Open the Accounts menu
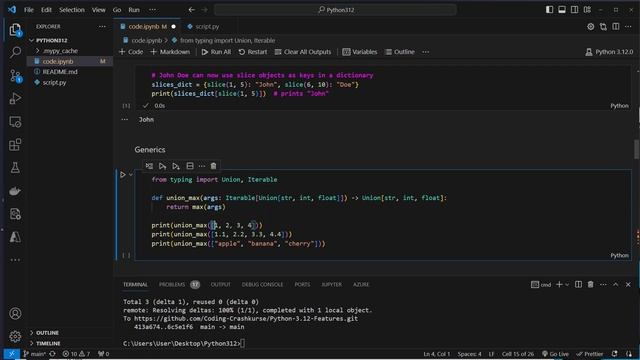This screenshot has height=360, width=640. click(15, 313)
